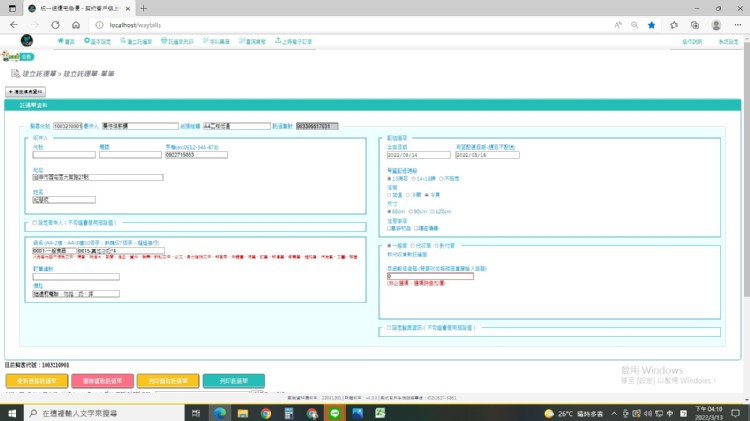Click the site information icon before localhost
Viewport: 750px width, 421px height.
pyautogui.click(x=99, y=25)
